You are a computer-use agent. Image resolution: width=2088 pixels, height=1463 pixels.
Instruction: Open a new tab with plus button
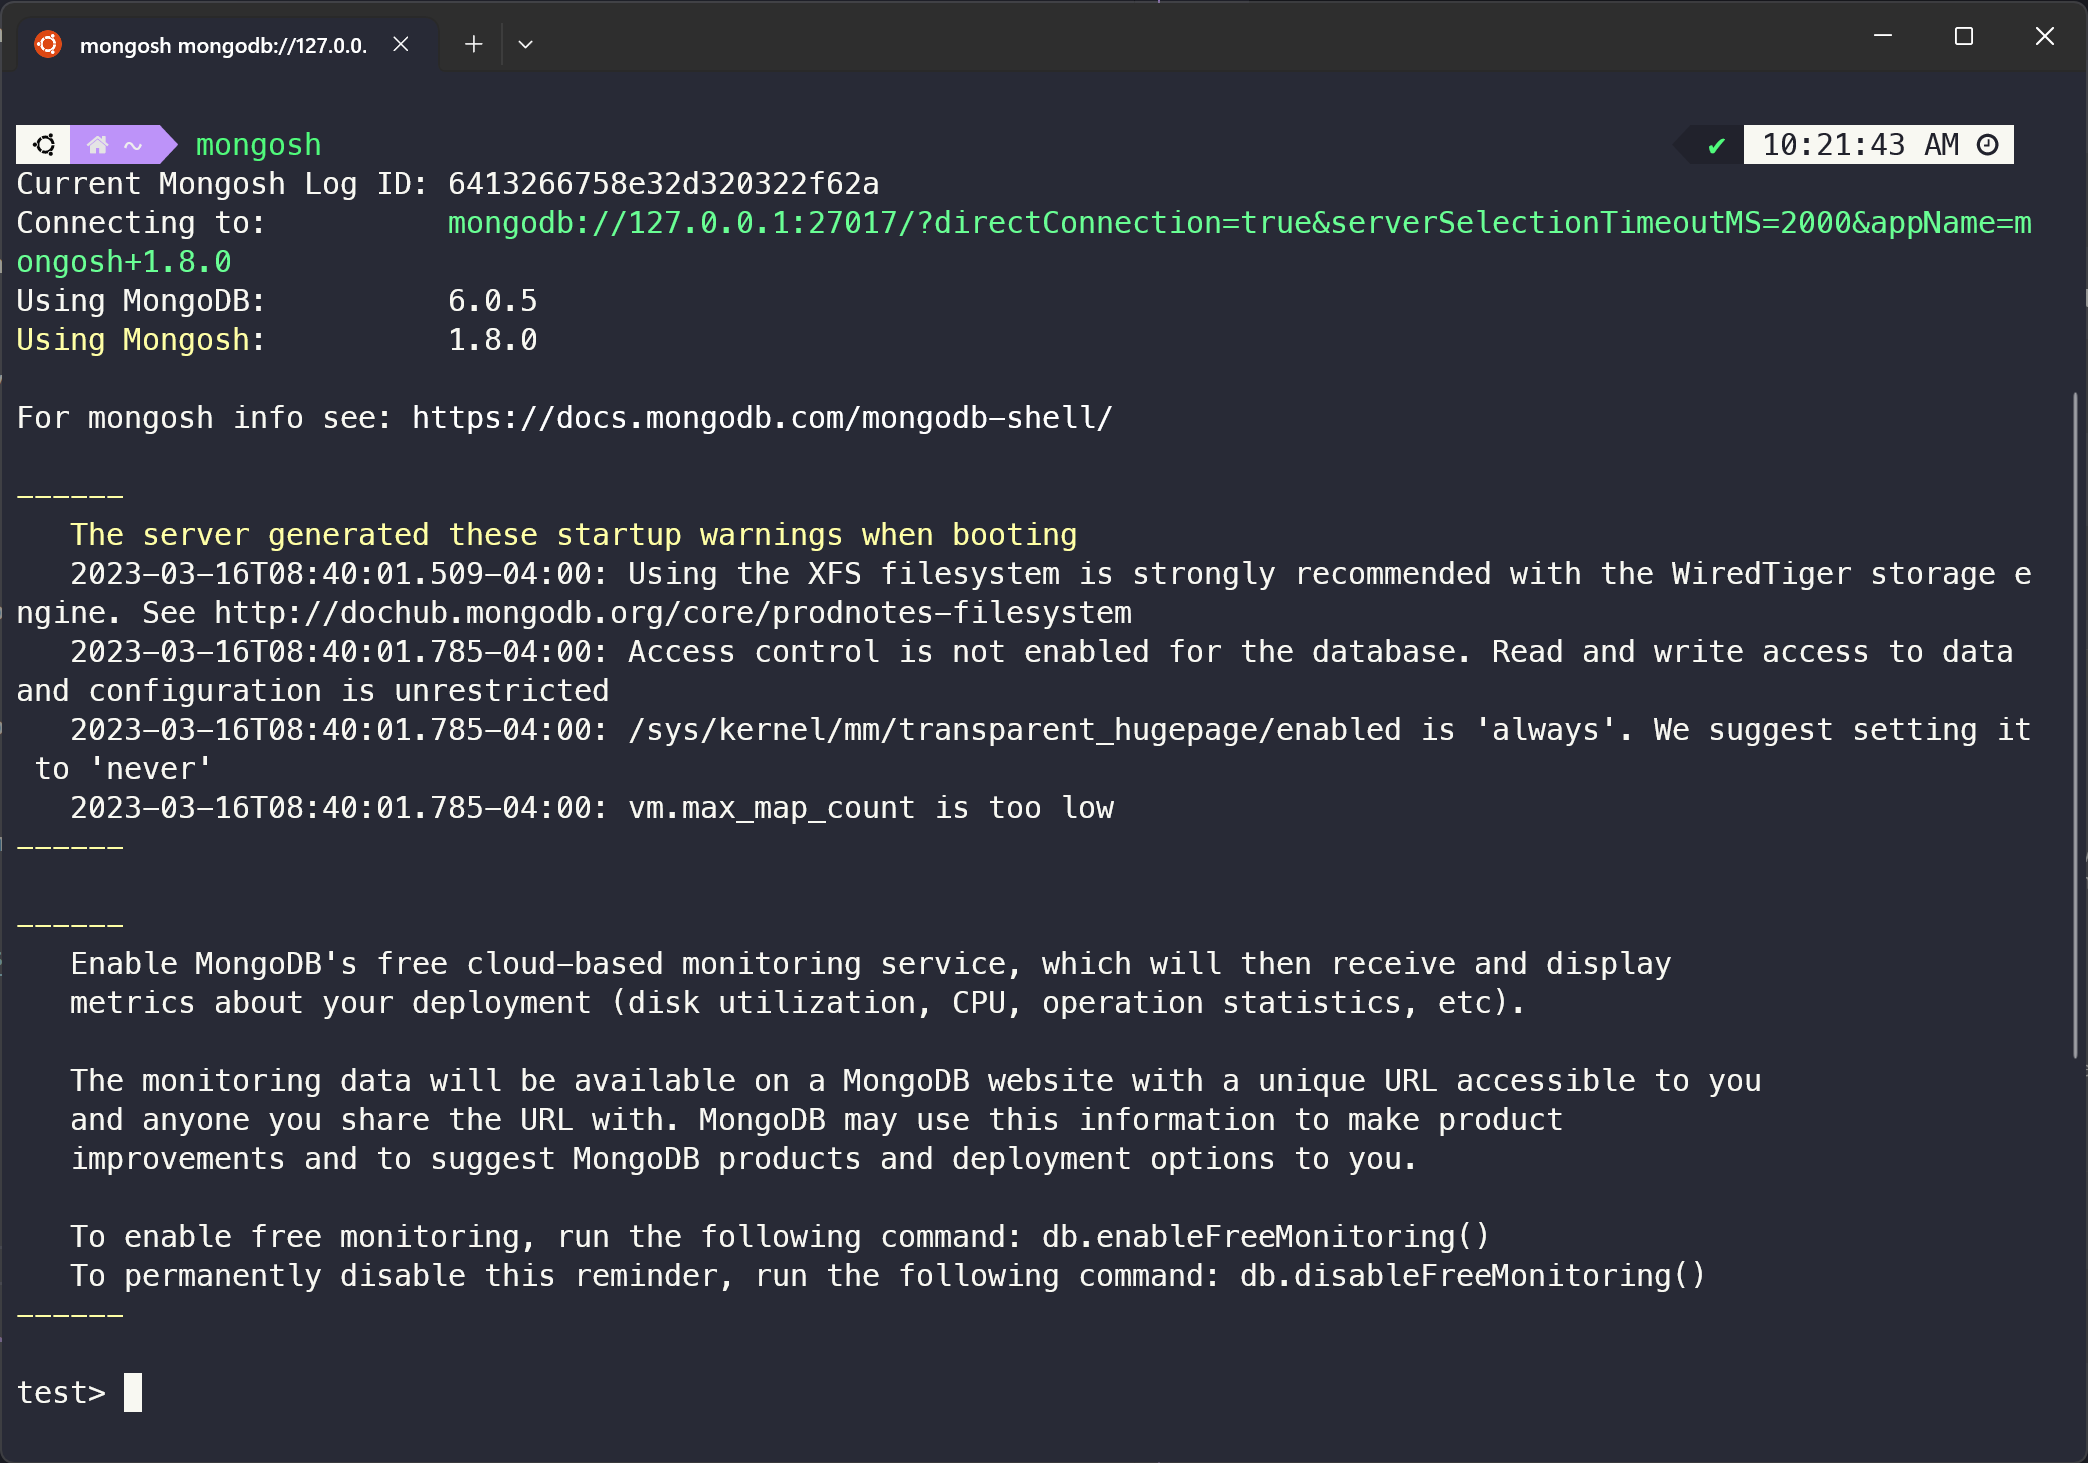473,44
